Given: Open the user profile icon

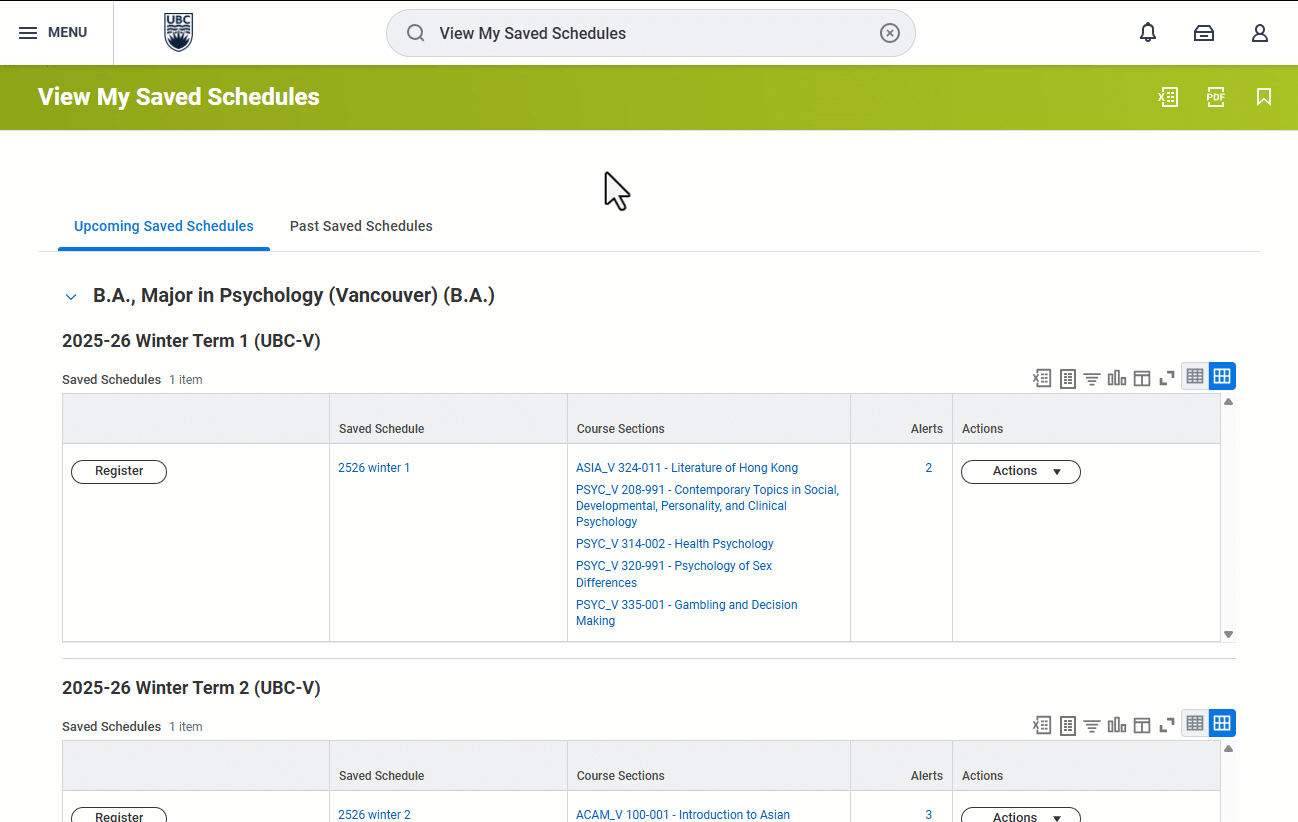Looking at the screenshot, I should (x=1260, y=33).
